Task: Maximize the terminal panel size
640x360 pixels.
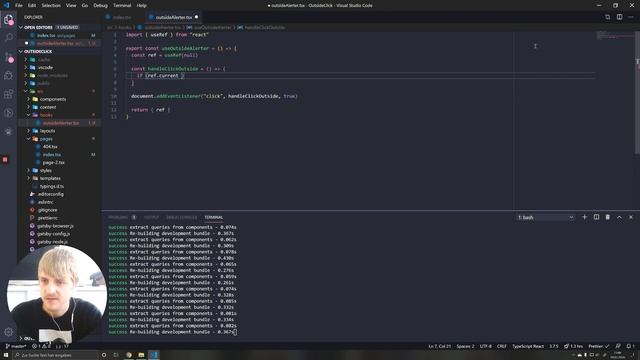Action: point(619,217)
